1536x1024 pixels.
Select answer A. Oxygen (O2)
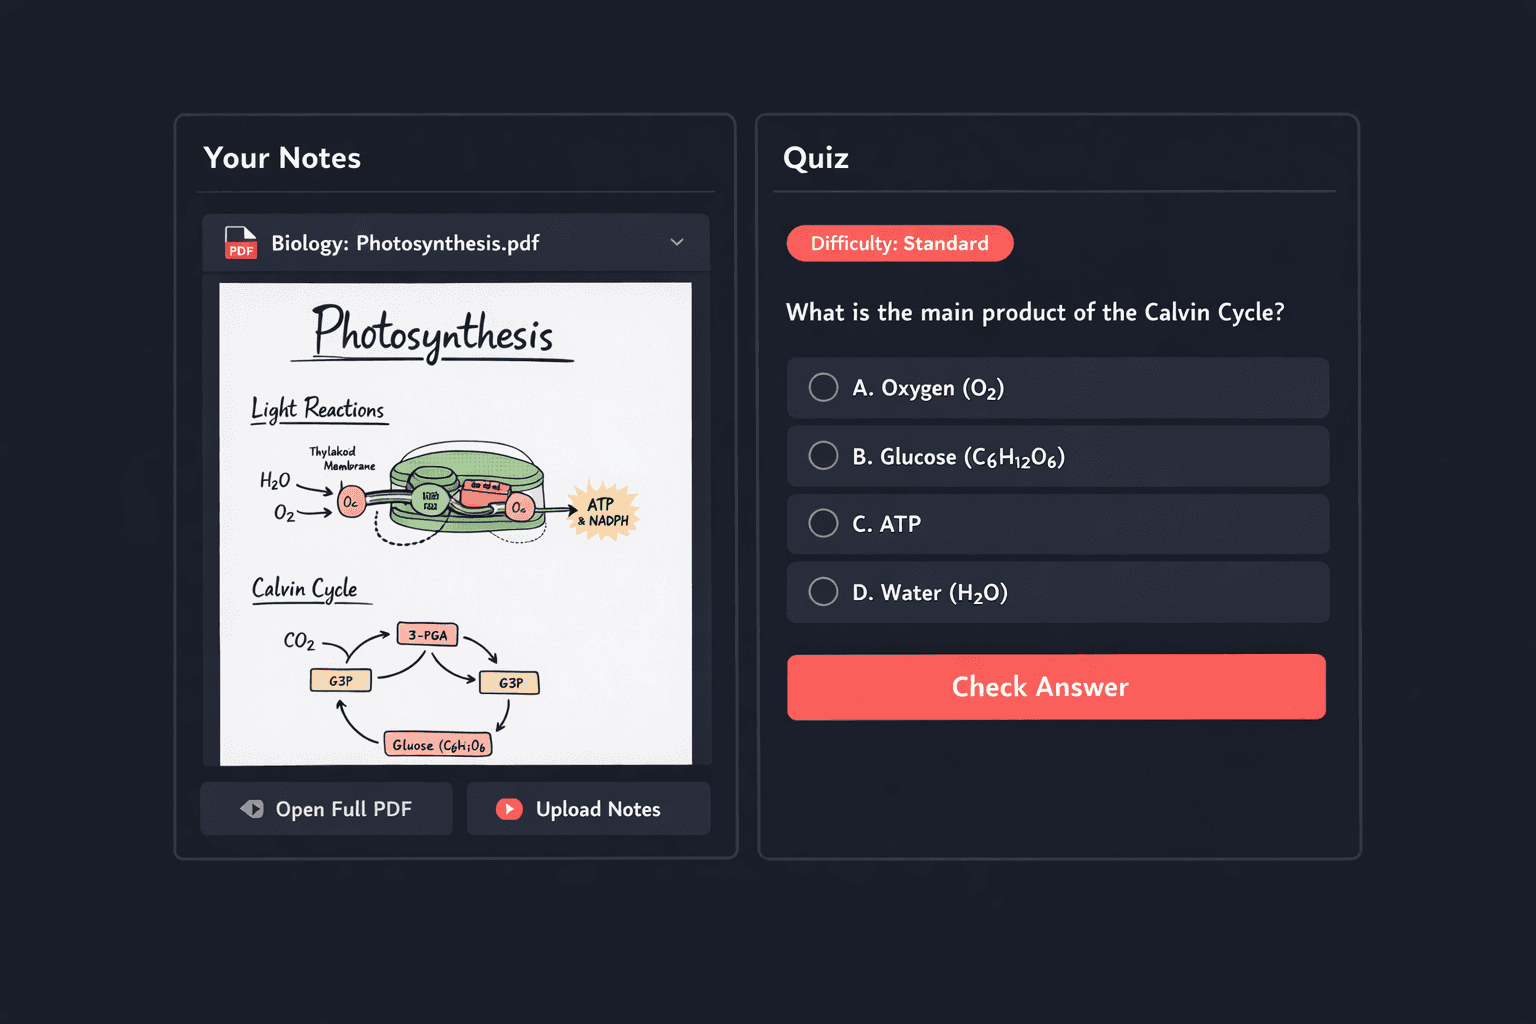click(x=1057, y=388)
